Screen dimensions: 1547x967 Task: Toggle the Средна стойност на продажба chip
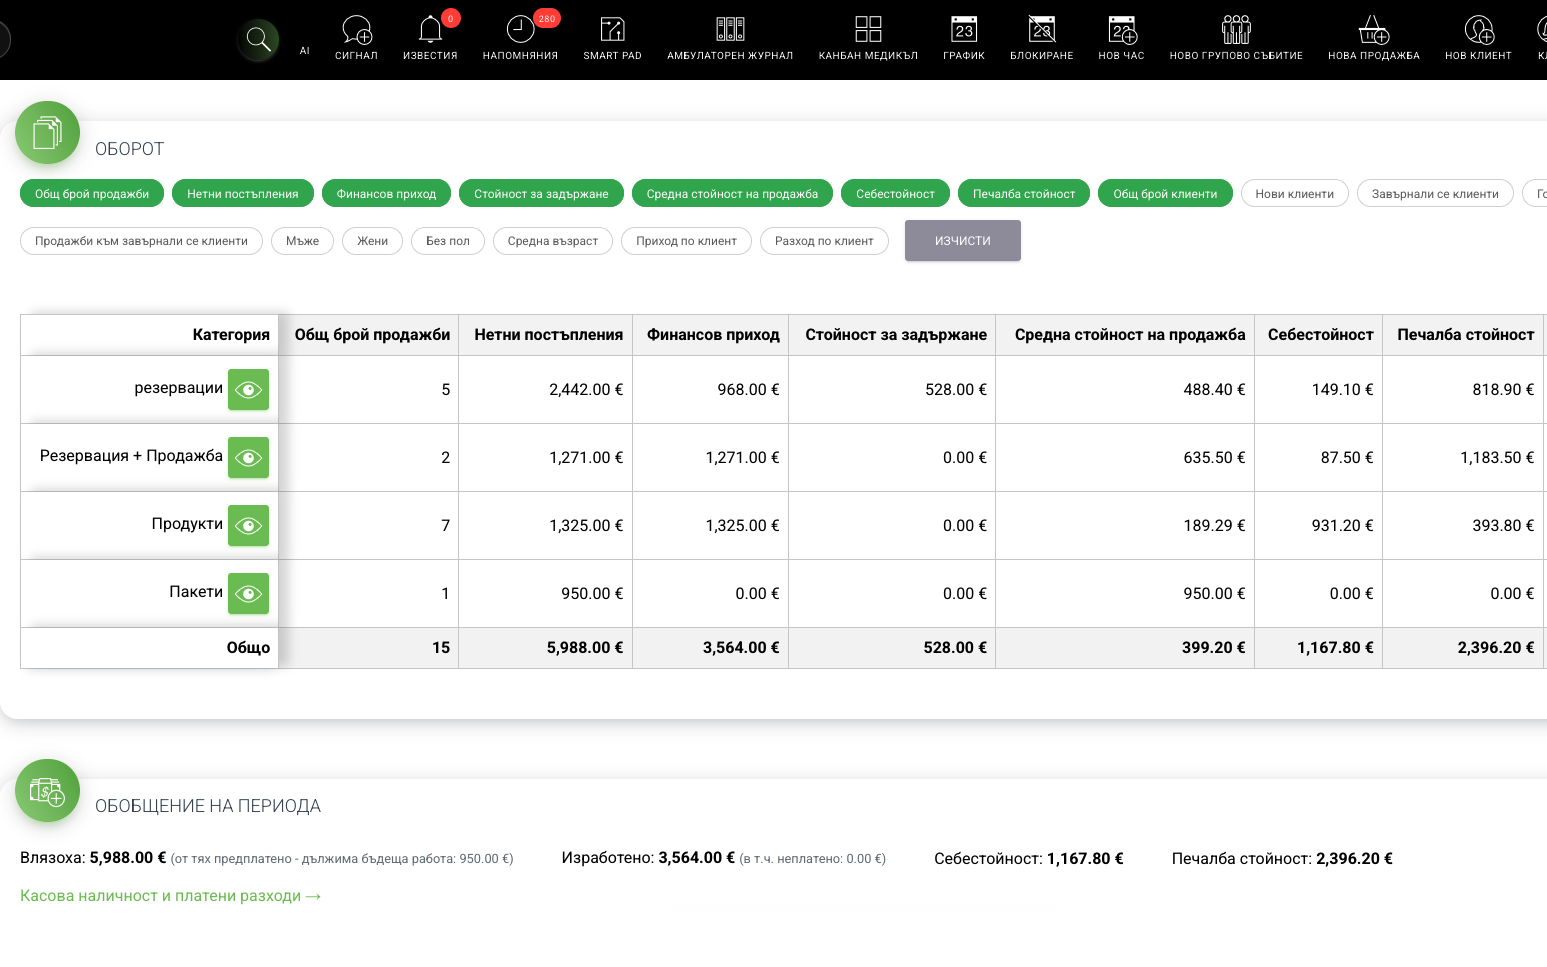tap(732, 194)
